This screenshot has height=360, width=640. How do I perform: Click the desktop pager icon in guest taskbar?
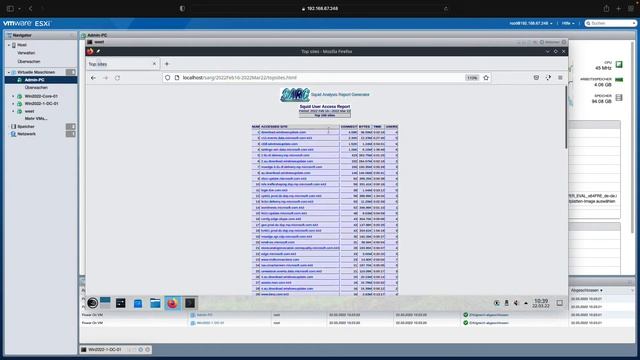[x=105, y=302]
